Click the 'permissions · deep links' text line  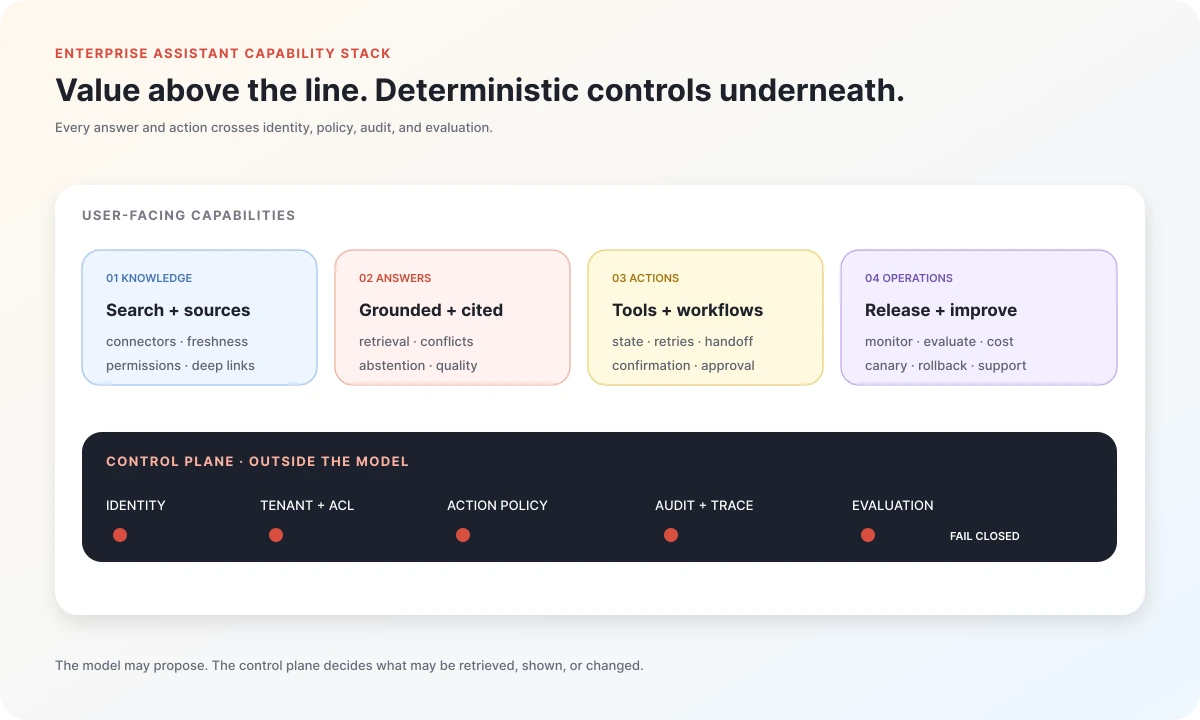(x=180, y=365)
